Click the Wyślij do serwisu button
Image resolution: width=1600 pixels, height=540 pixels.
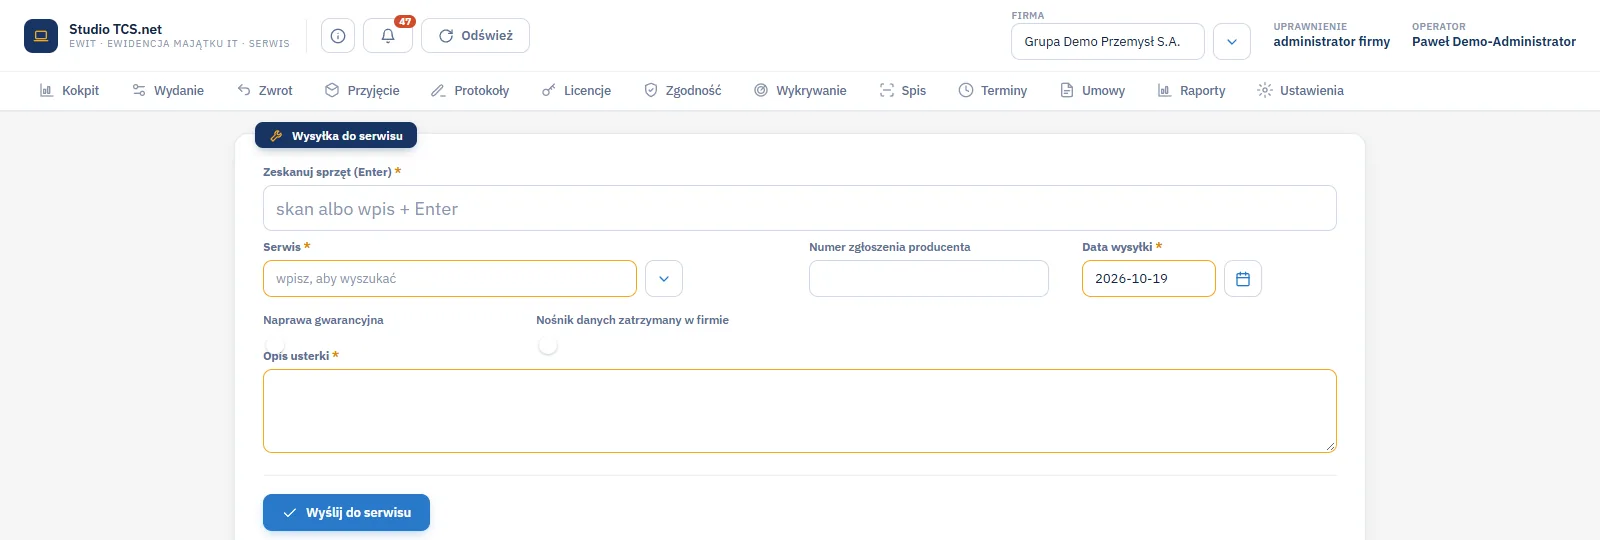pyautogui.click(x=346, y=512)
